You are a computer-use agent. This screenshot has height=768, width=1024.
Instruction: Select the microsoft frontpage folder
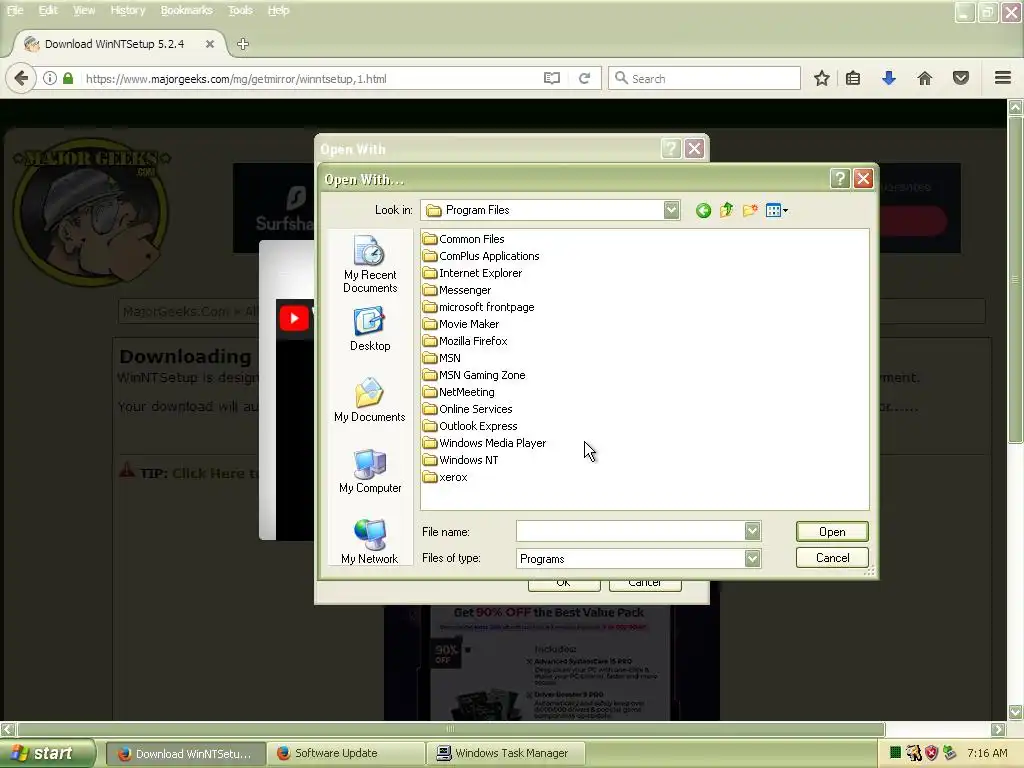tap(479, 307)
